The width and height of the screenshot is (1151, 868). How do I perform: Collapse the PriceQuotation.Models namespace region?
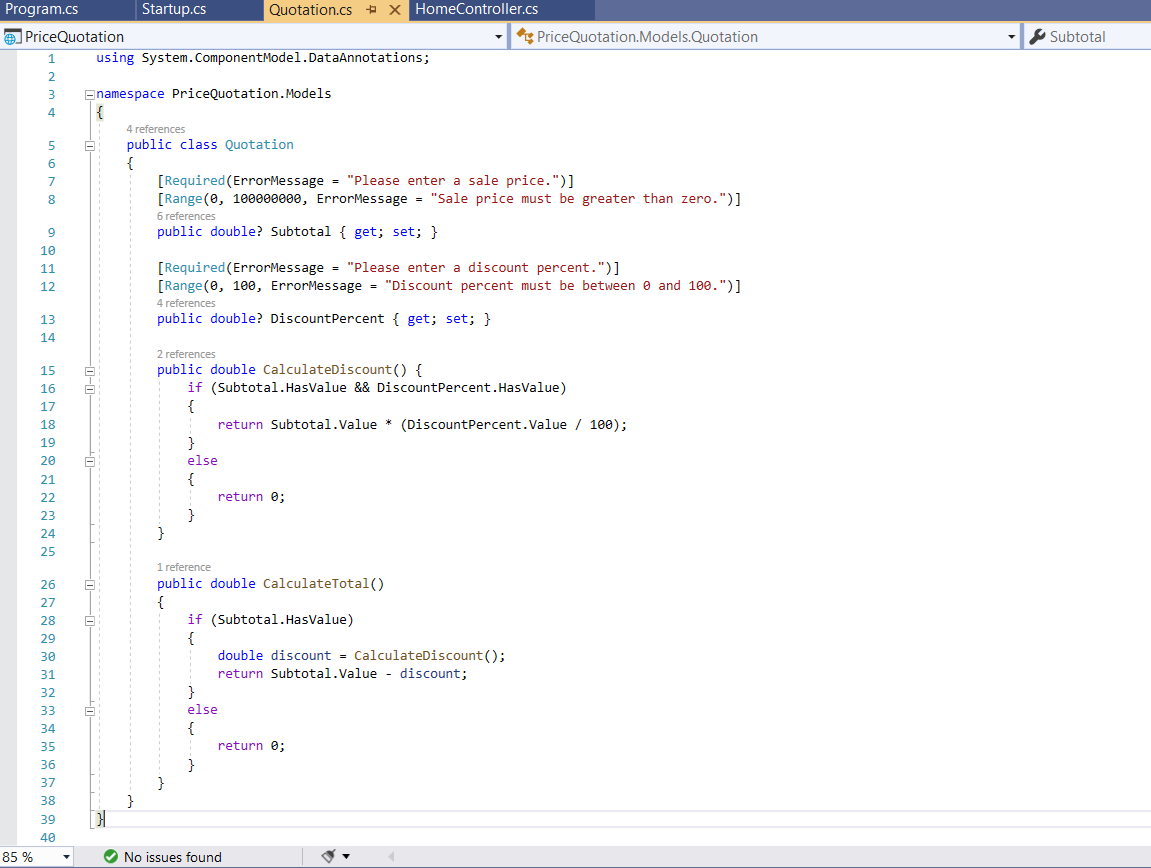tap(90, 93)
